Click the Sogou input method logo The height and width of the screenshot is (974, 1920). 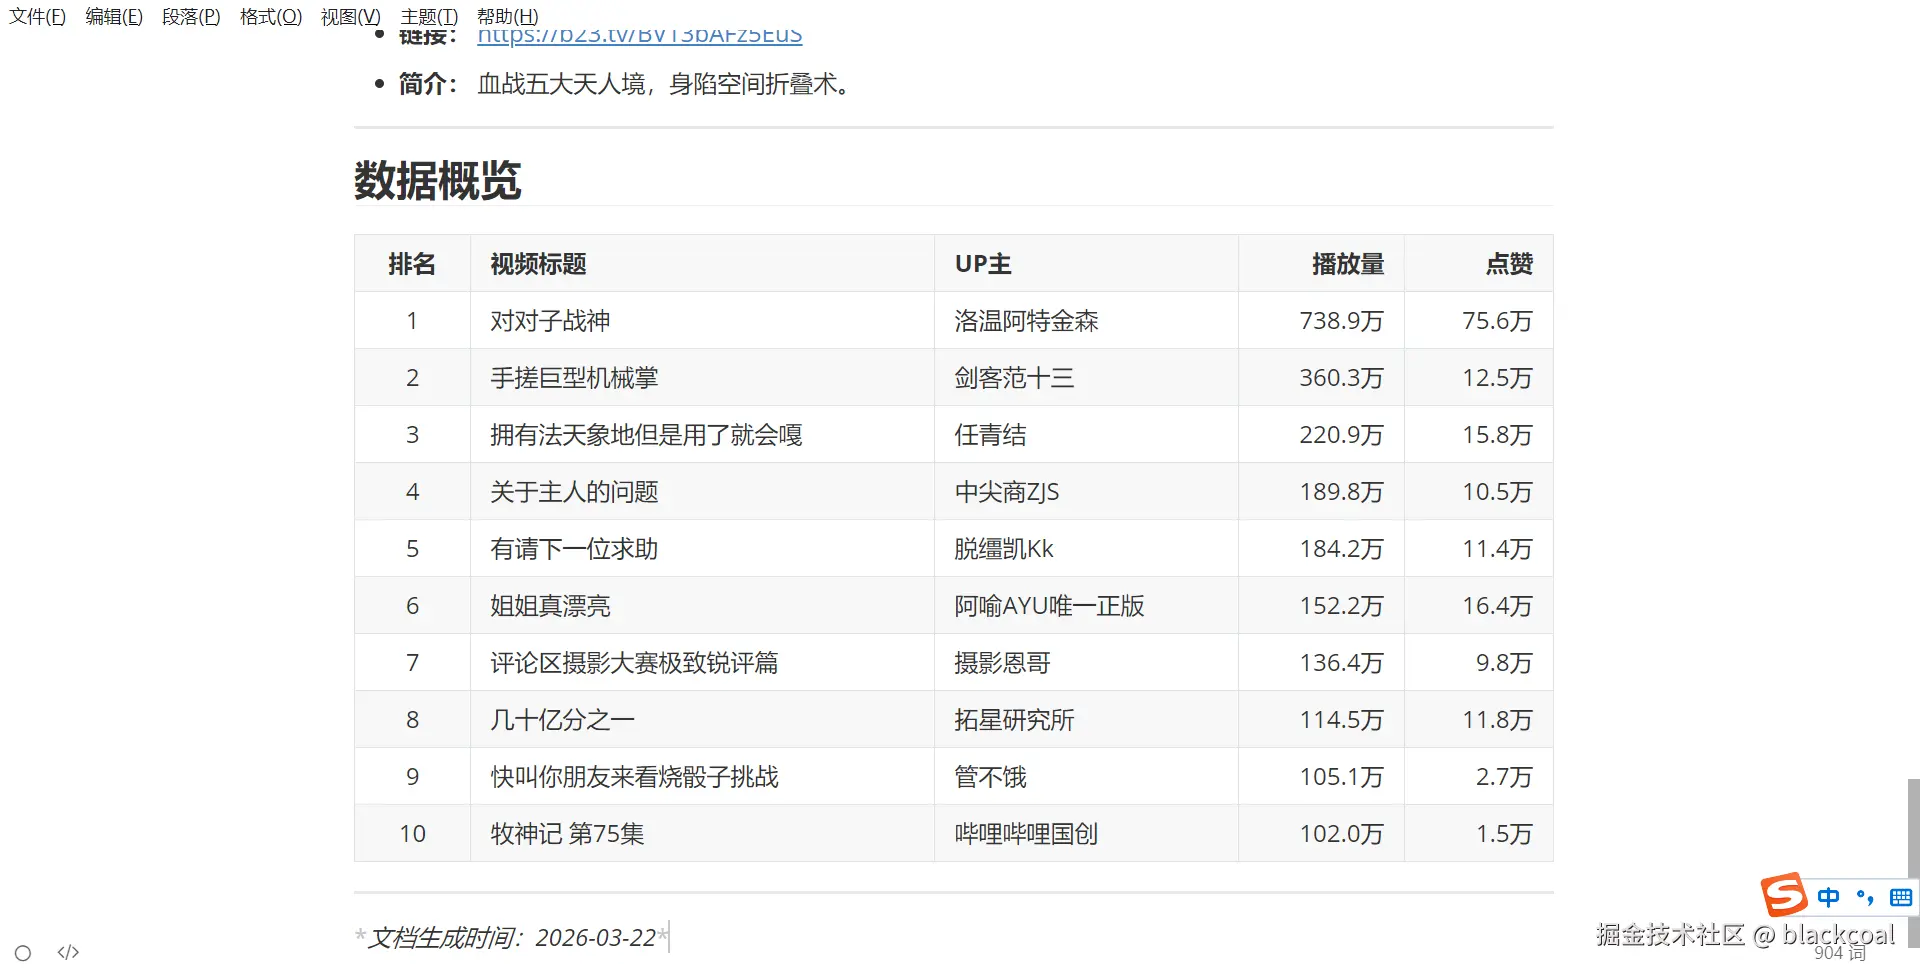1784,895
